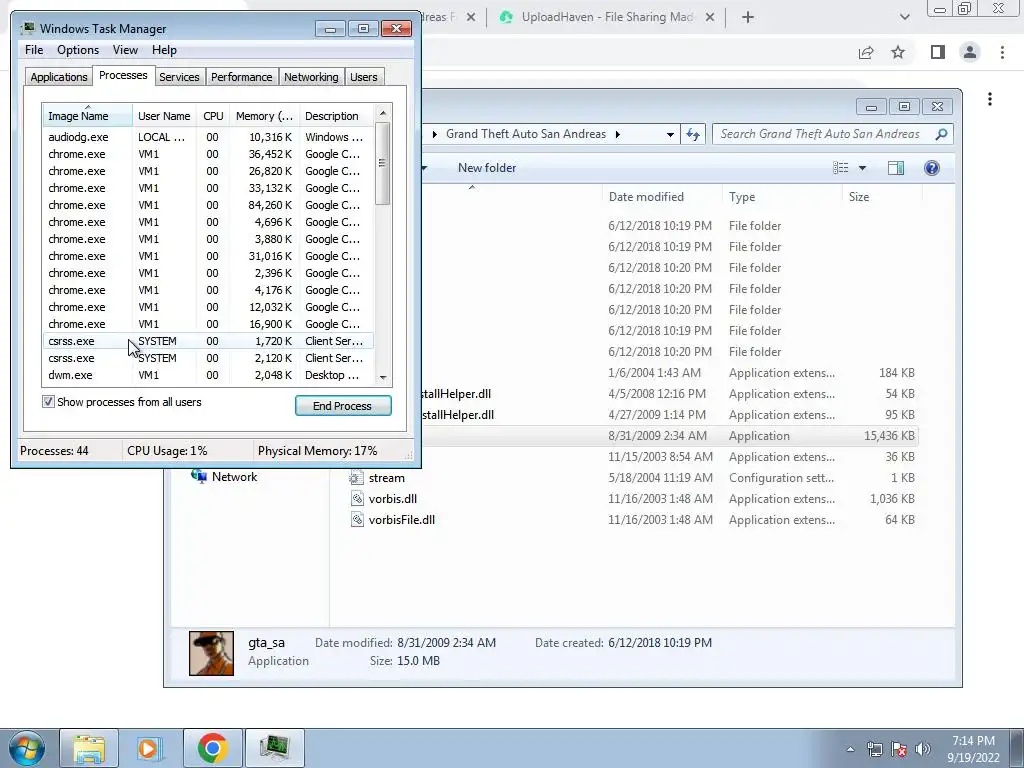Open Chrome tab search chevron
Screen dimensions: 1024x768
(x=904, y=18)
